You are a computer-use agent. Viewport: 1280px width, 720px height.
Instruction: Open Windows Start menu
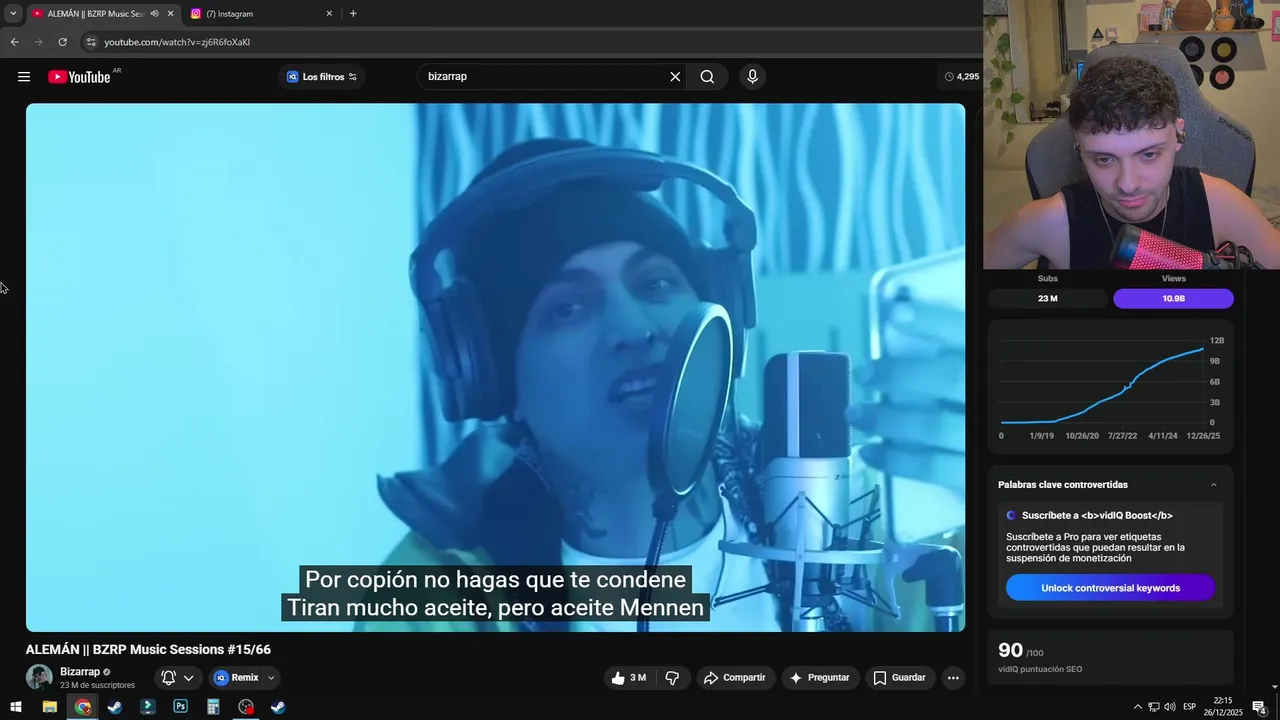[16, 707]
